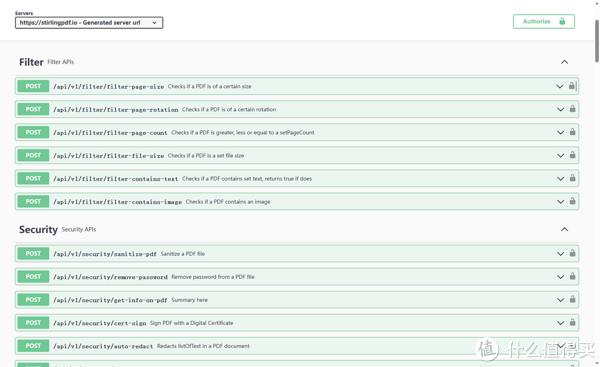
Task: Click the sanitize-pdf endpoint path
Action: (x=105, y=254)
